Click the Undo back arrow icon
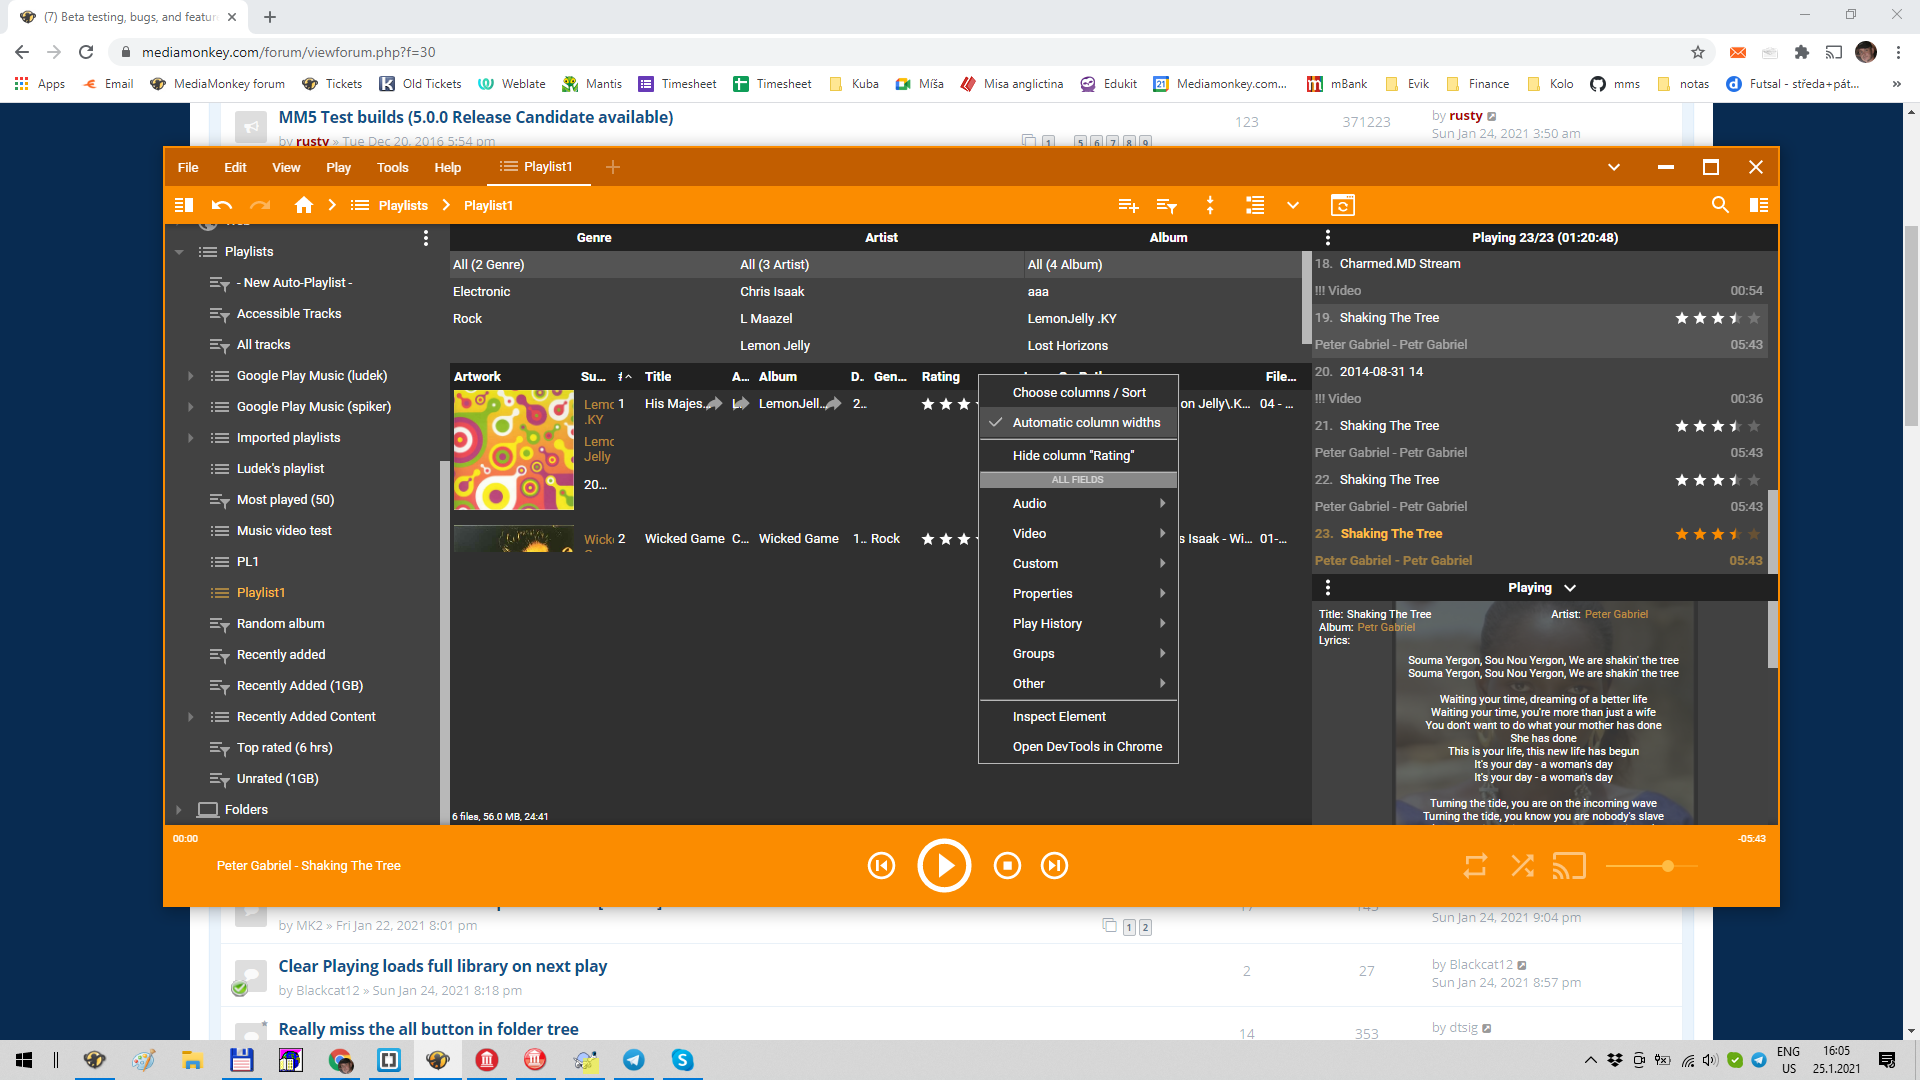Viewport: 1920px width, 1080px height. (222, 205)
